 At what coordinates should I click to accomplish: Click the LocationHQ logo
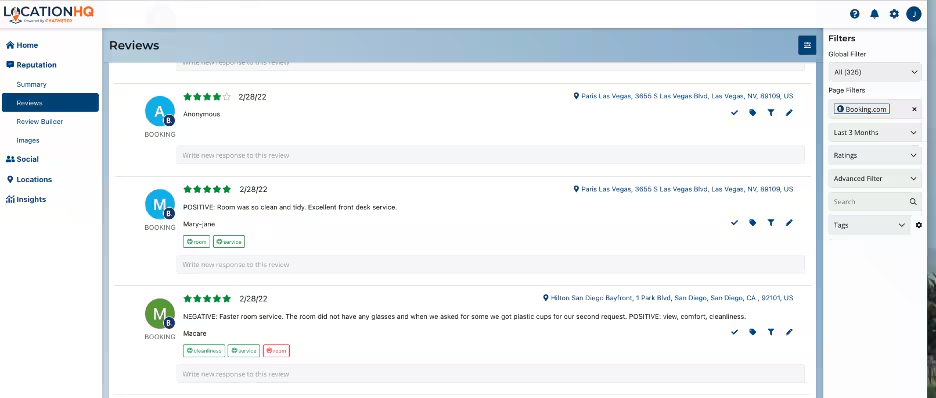click(48, 14)
